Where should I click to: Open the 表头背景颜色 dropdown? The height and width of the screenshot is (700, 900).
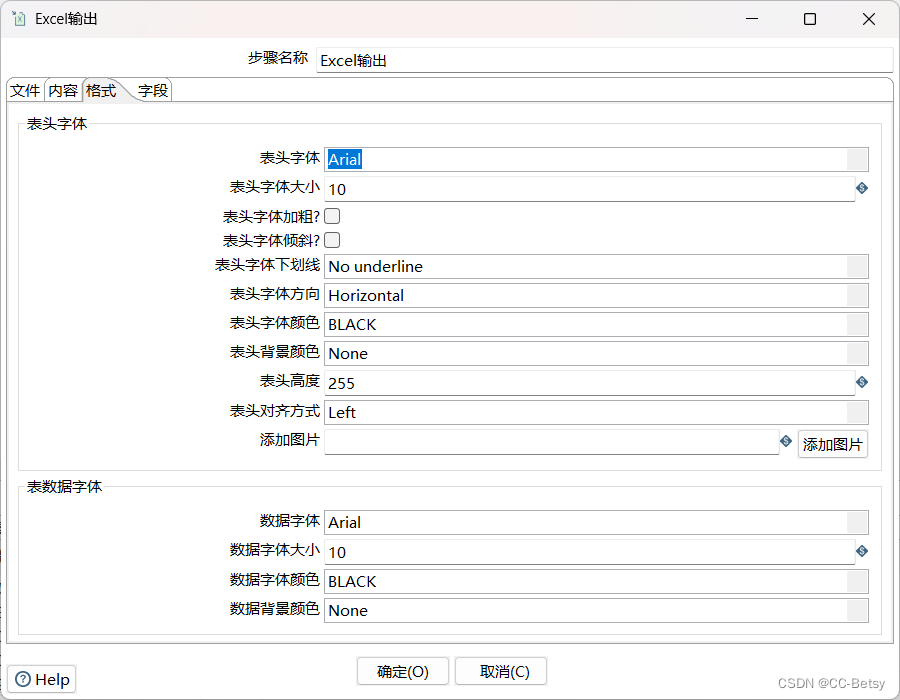tap(858, 353)
